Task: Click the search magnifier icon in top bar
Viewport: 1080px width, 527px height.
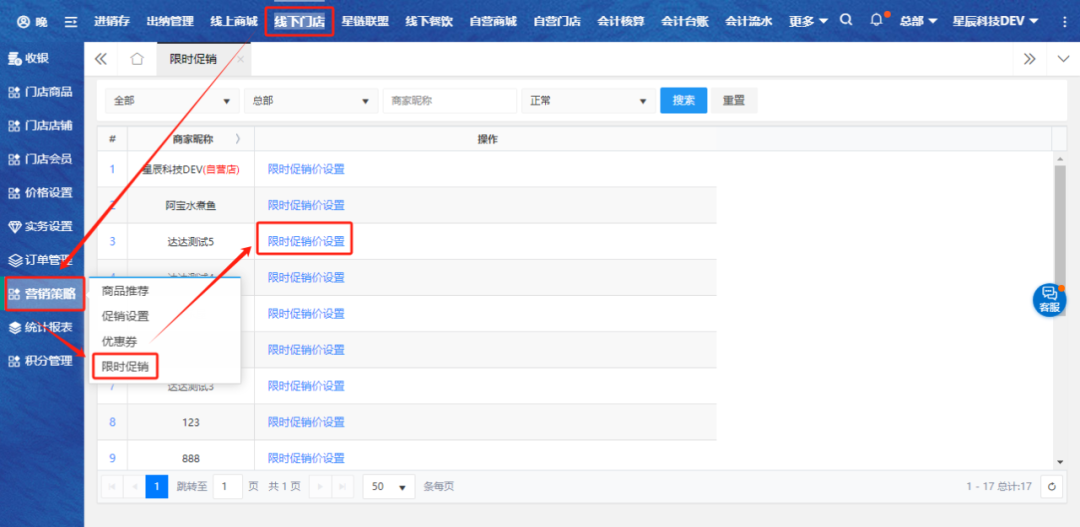Action: (846, 20)
